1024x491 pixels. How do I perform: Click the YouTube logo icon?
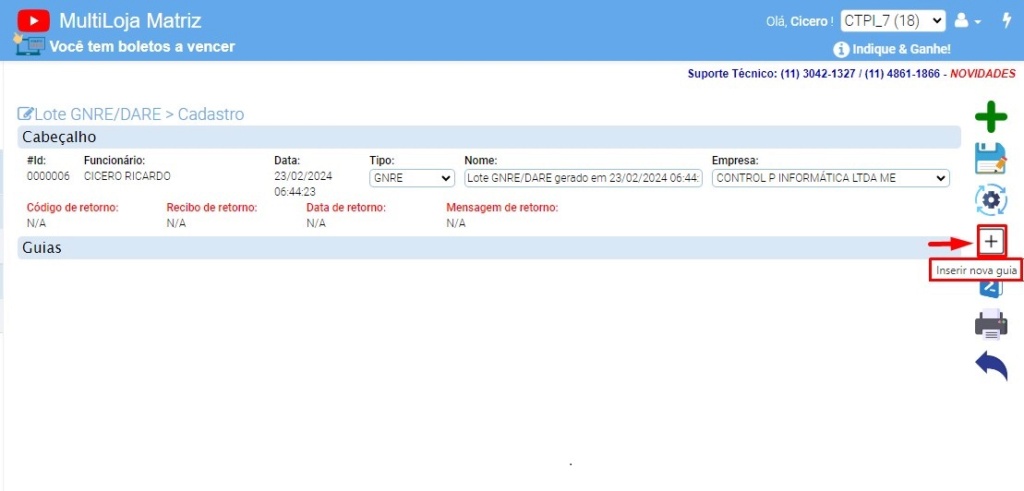pos(33,21)
